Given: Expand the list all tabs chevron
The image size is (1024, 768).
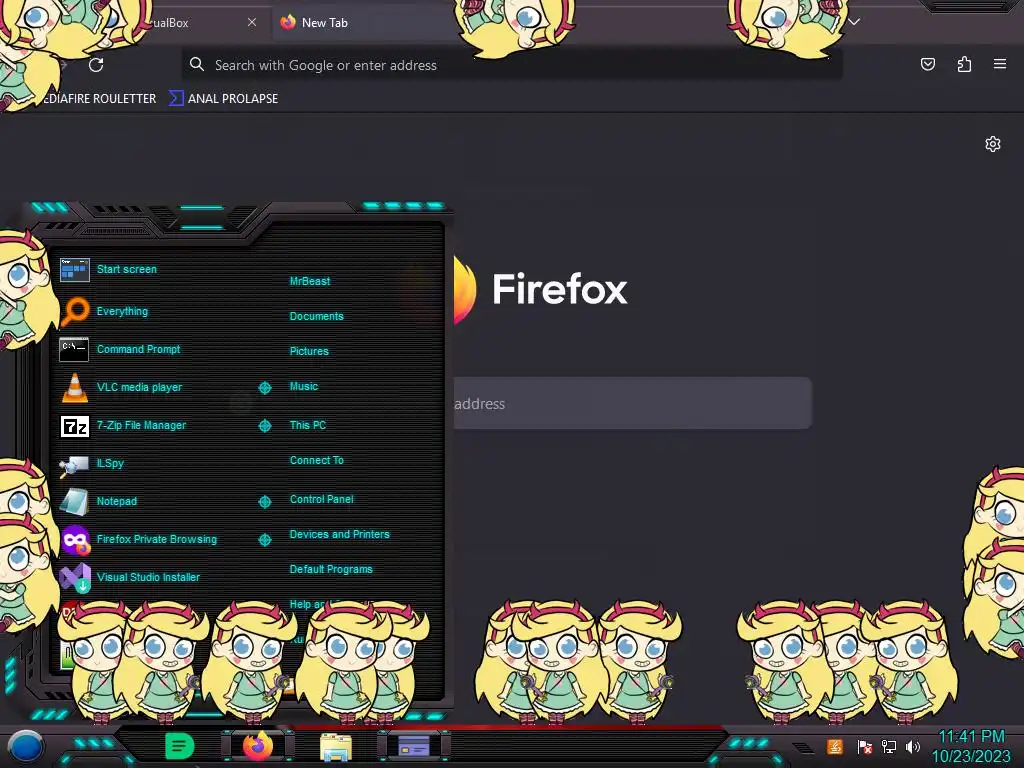Looking at the screenshot, I should tap(854, 22).
